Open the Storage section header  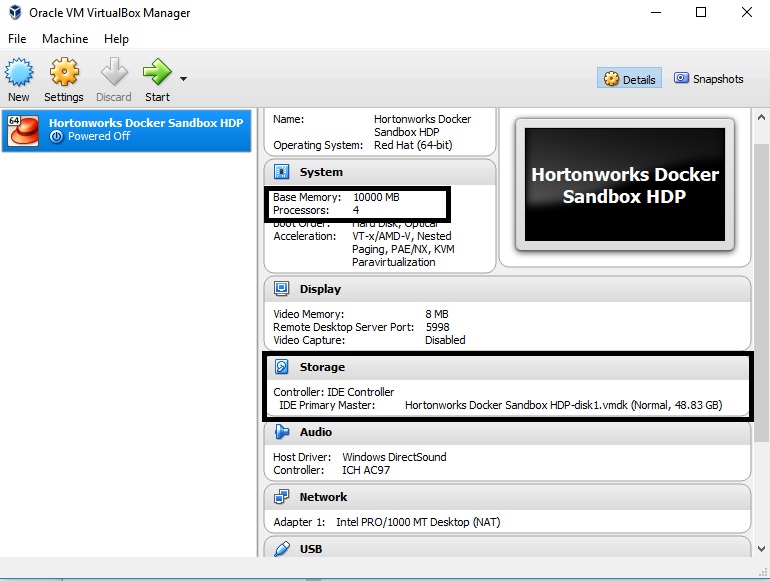[x=507, y=367]
